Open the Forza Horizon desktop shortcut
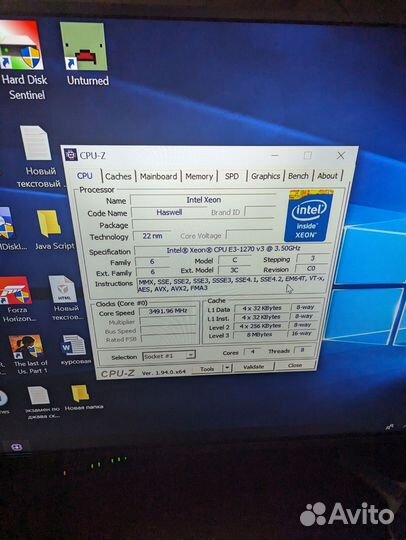Image resolution: width=406 pixels, height=540 pixels. coord(16,299)
